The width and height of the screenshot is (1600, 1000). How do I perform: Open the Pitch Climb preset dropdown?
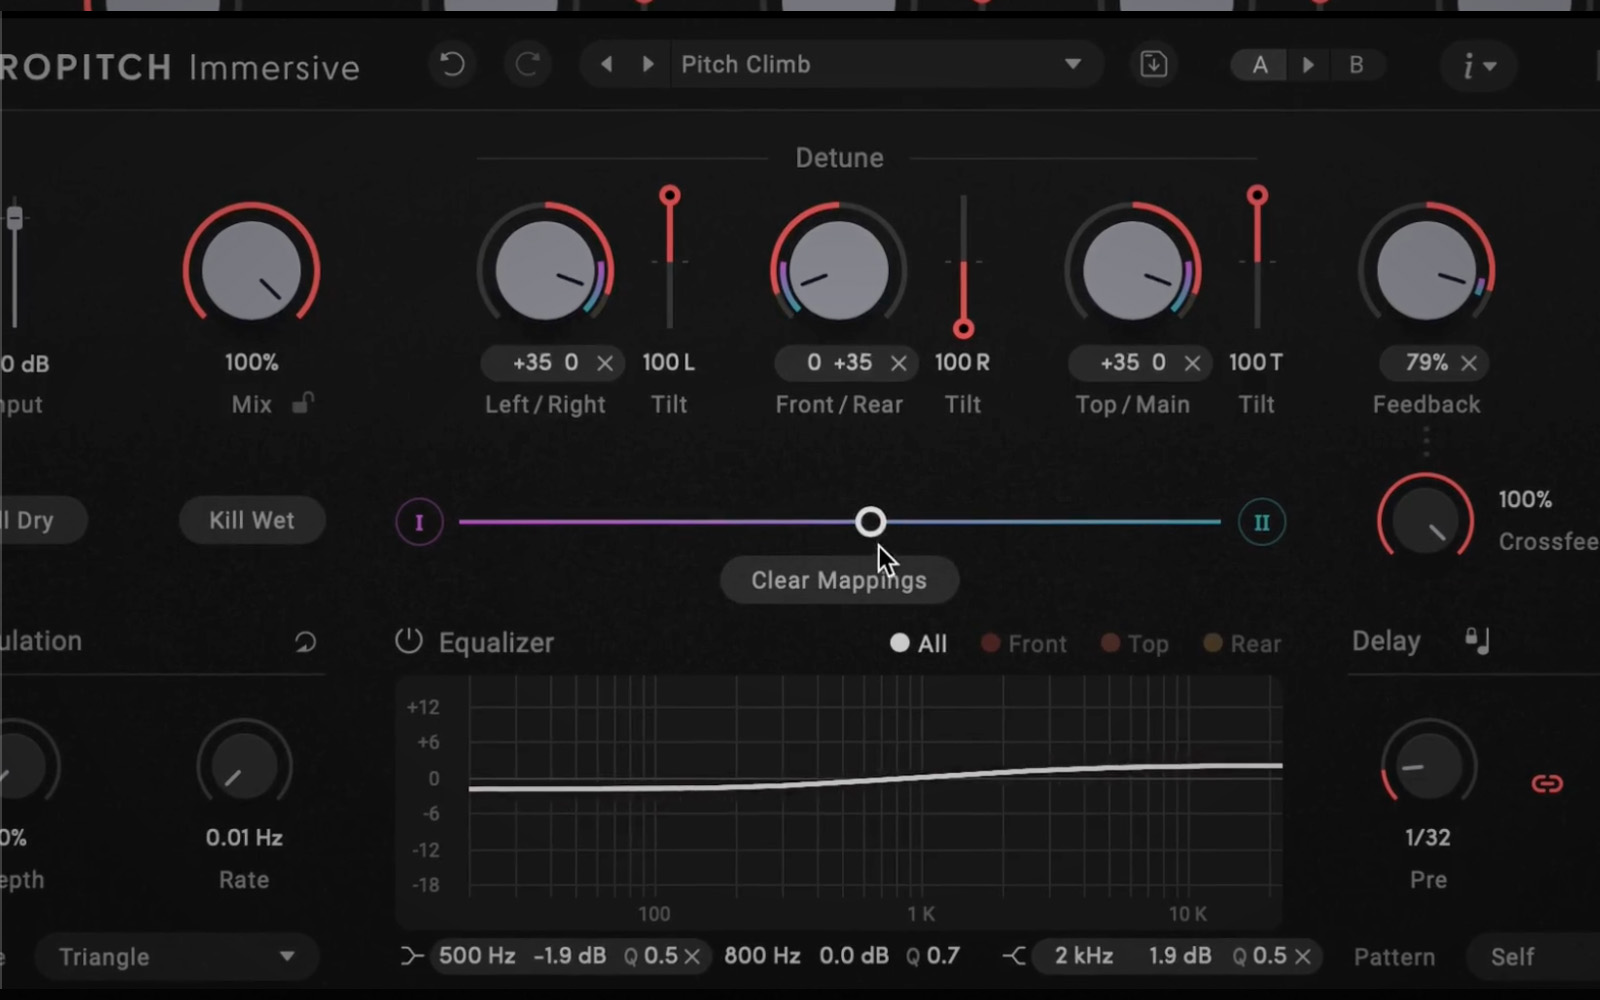[1072, 65]
